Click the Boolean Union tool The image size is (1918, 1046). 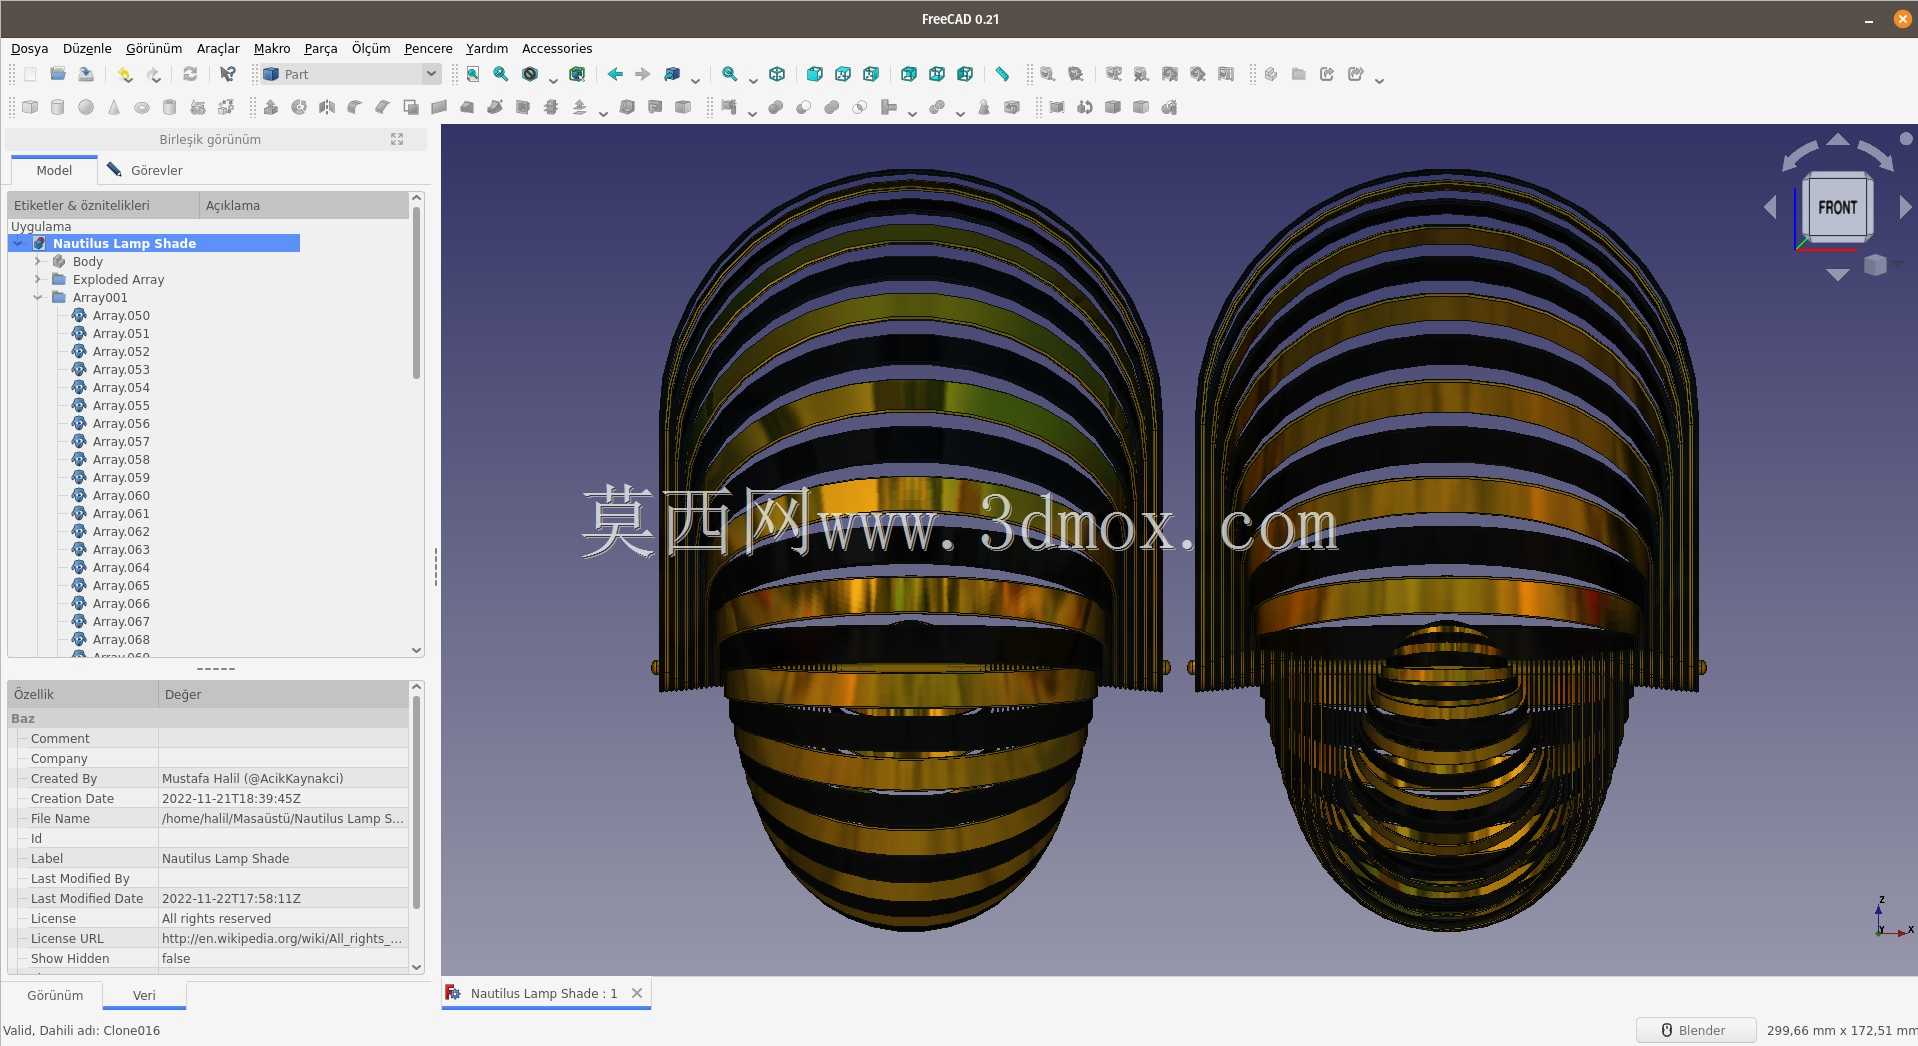point(832,107)
